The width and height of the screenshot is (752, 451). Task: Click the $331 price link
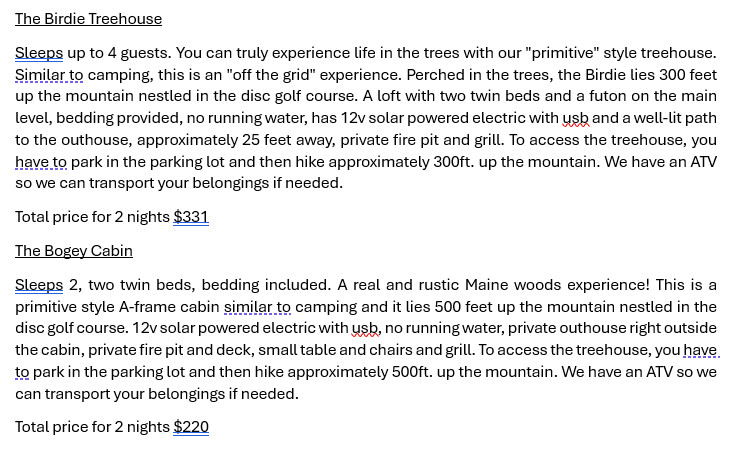[190, 217]
